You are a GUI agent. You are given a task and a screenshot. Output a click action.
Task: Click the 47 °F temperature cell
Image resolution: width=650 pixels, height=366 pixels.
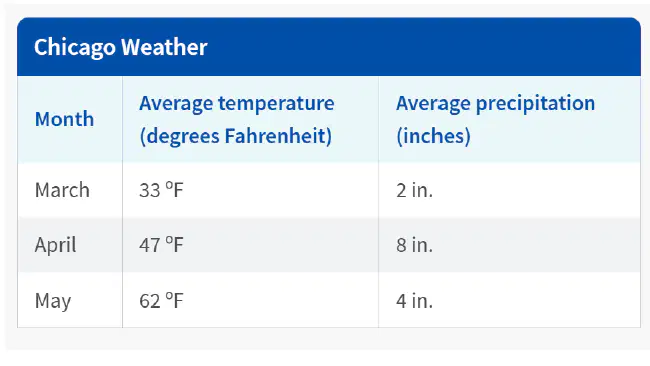[x=161, y=245]
